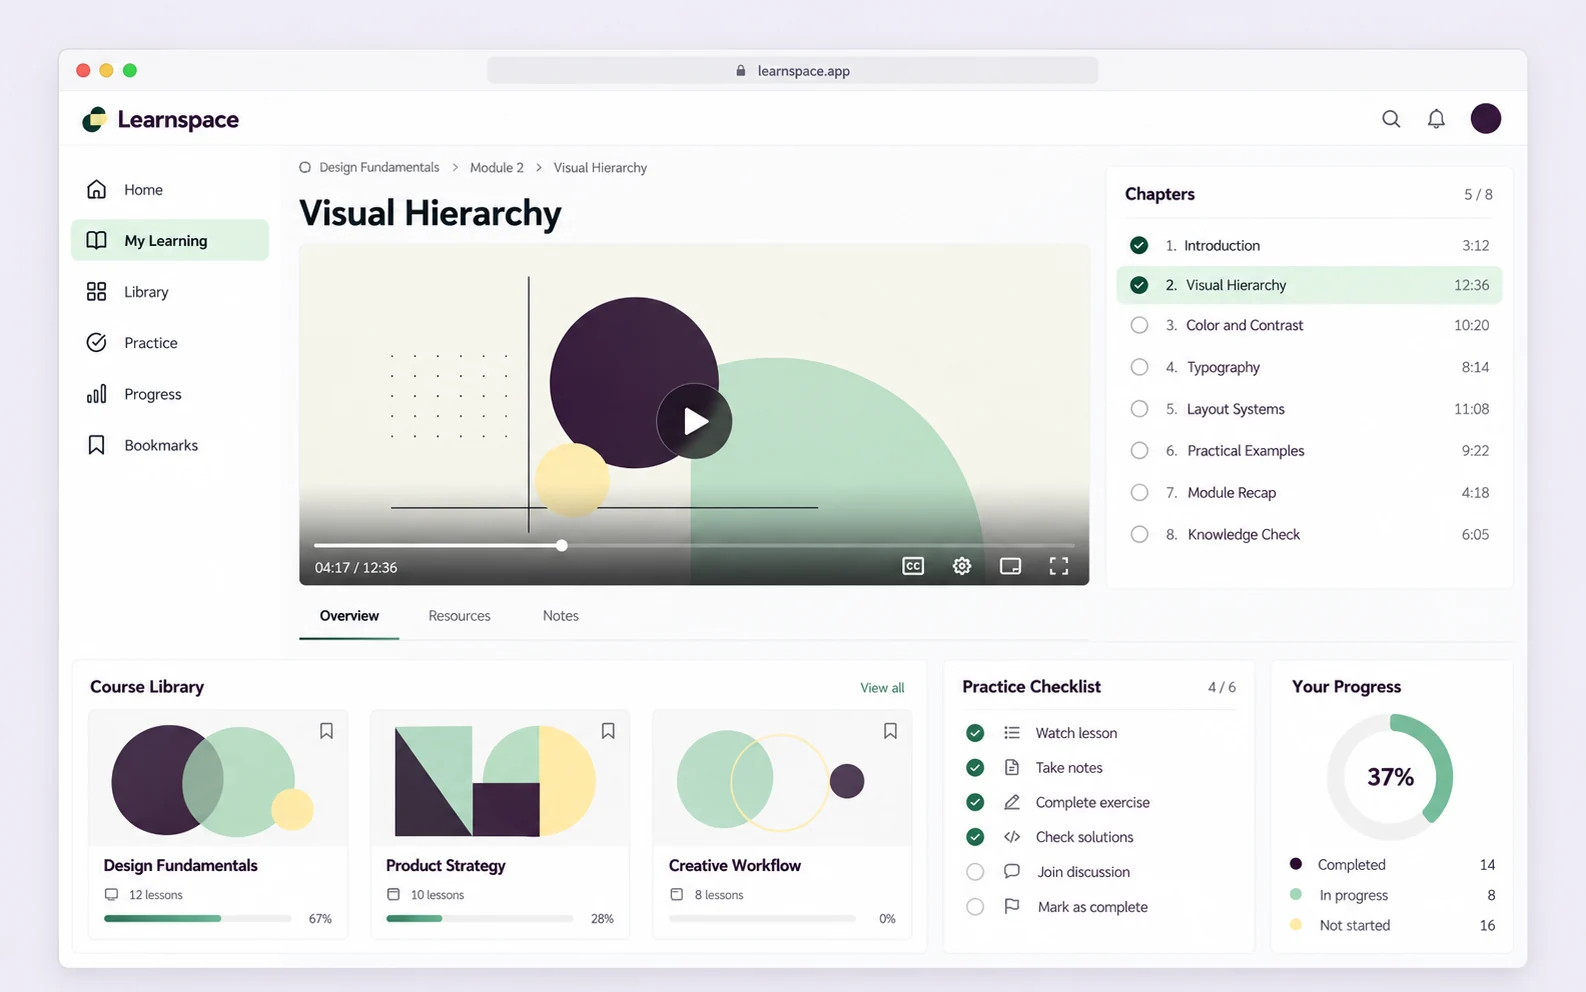Image resolution: width=1586 pixels, height=992 pixels.
Task: Uncheck the Watch lesson checklist item
Action: tap(975, 733)
